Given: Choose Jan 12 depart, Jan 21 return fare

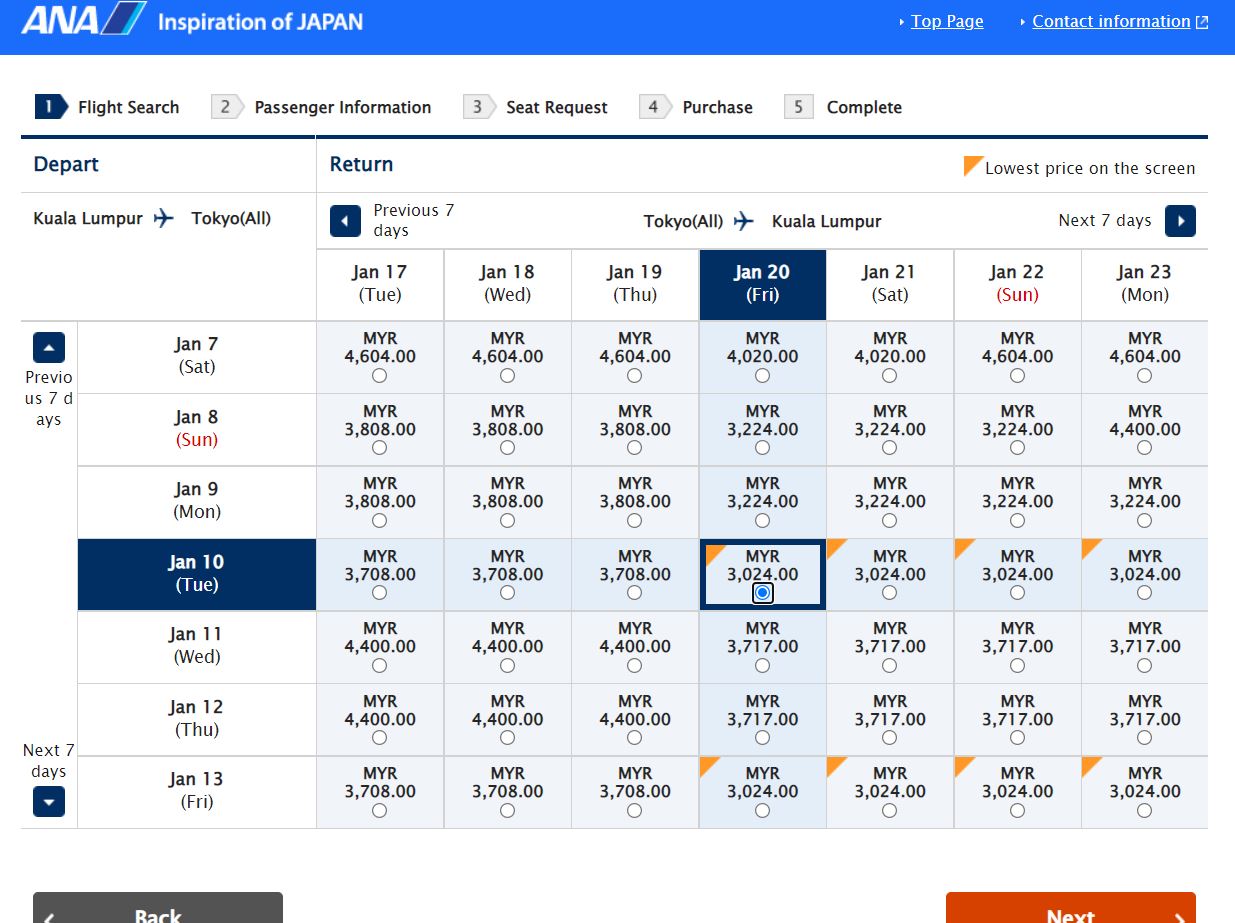Looking at the screenshot, I should coord(890,738).
